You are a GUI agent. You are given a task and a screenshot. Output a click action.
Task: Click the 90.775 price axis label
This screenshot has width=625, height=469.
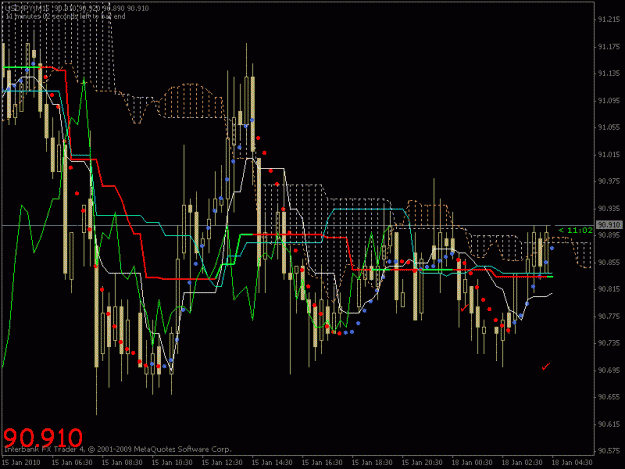[609, 316]
